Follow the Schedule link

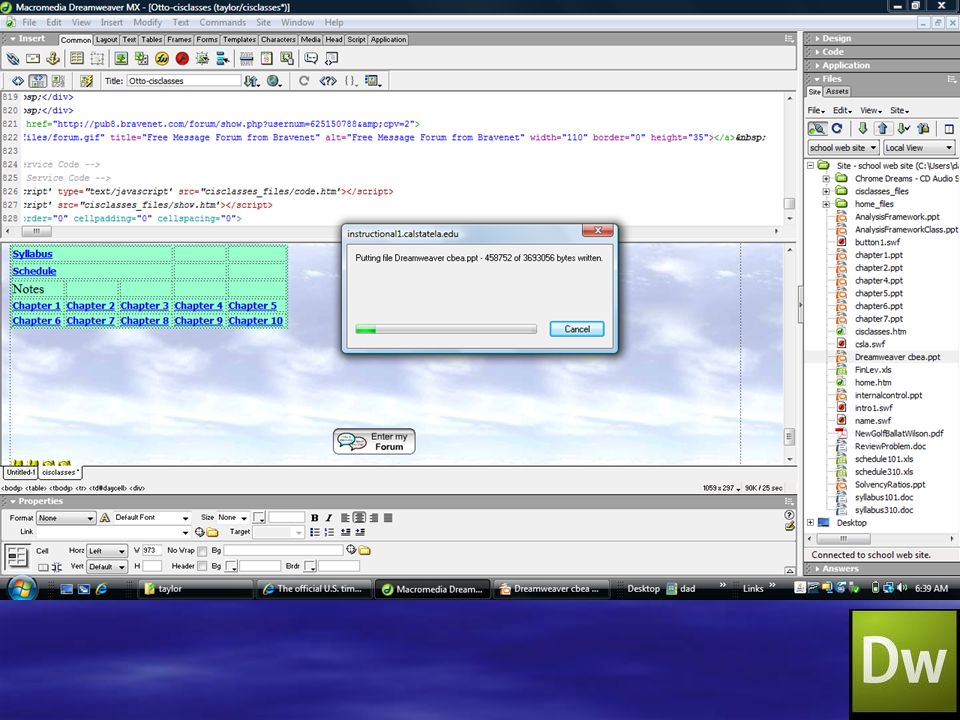point(34,271)
